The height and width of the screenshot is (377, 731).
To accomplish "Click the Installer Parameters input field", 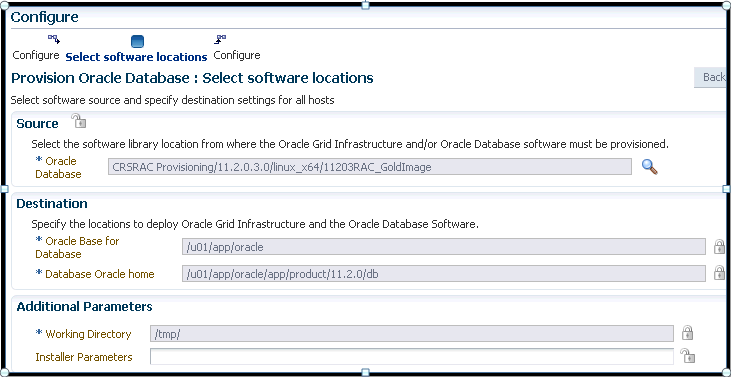I will 412,356.
